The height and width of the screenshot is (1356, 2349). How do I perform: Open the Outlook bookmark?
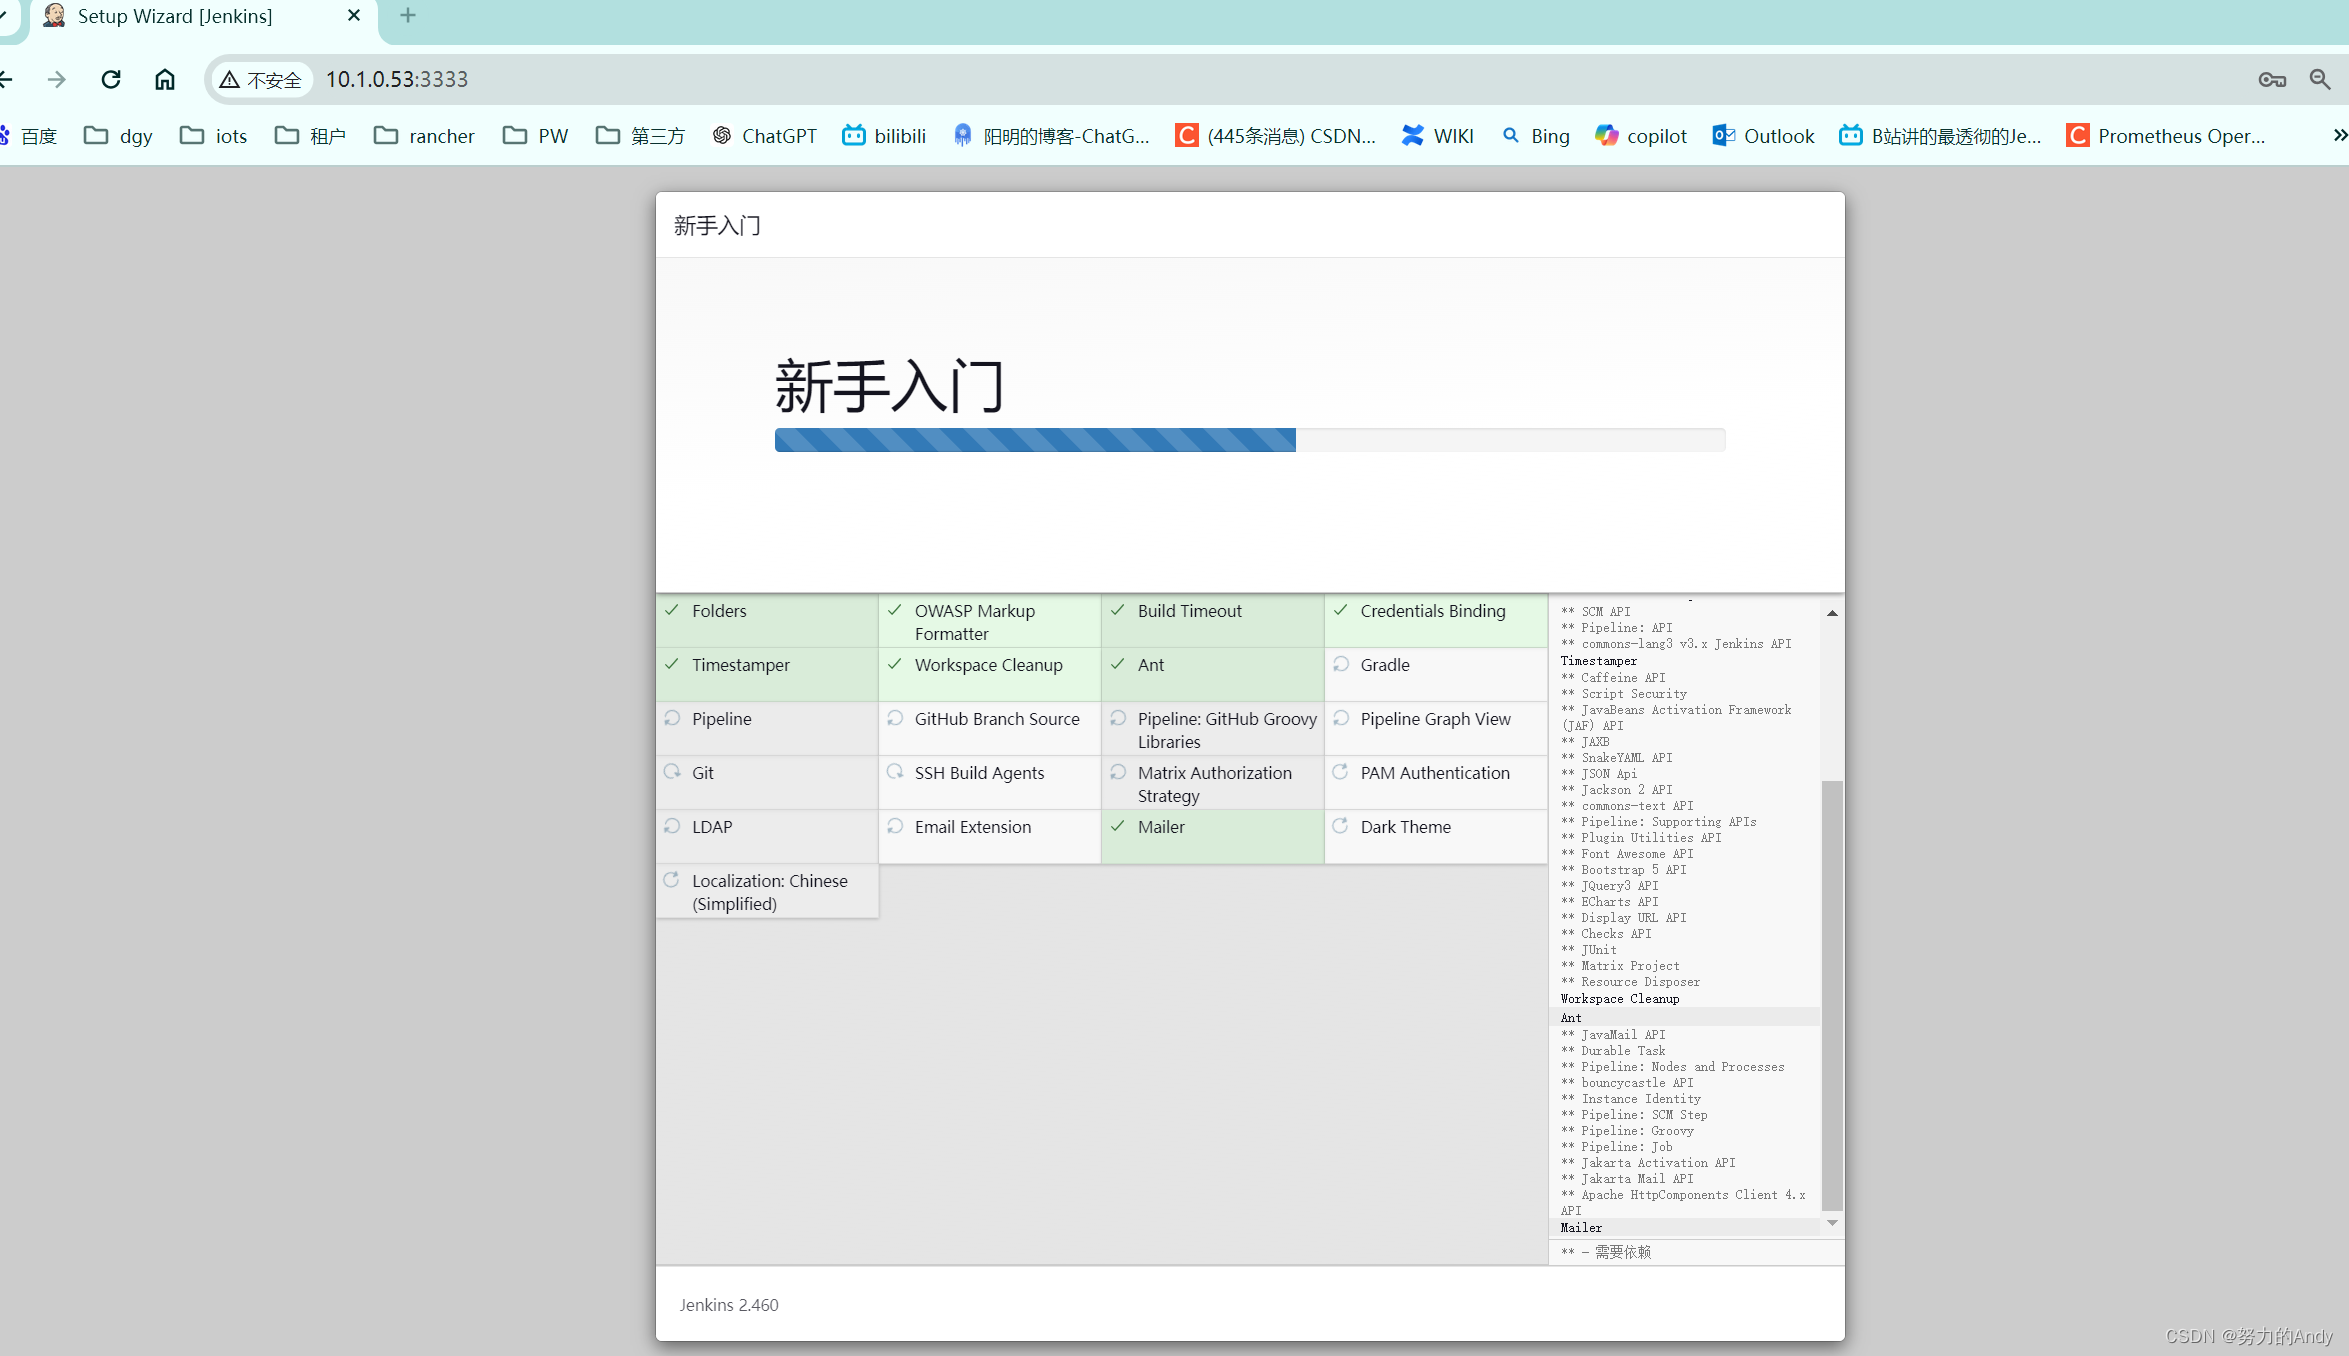(1764, 136)
